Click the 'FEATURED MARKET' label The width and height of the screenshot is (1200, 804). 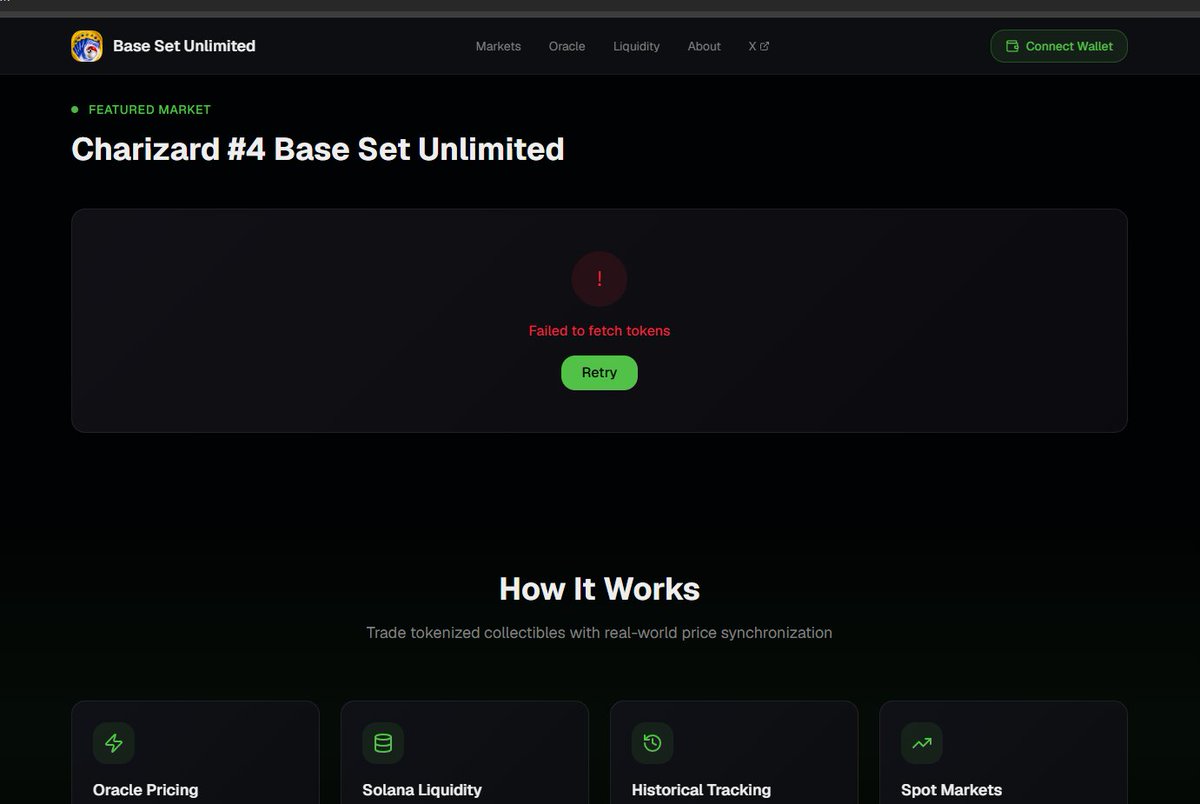150,109
